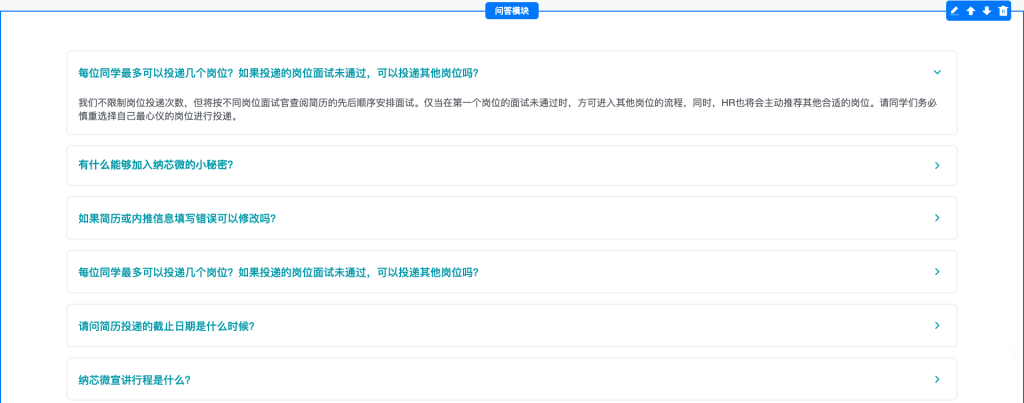Image resolution: width=1024 pixels, height=403 pixels.
Task: Move the module down with the down arrow
Action: 987,11
